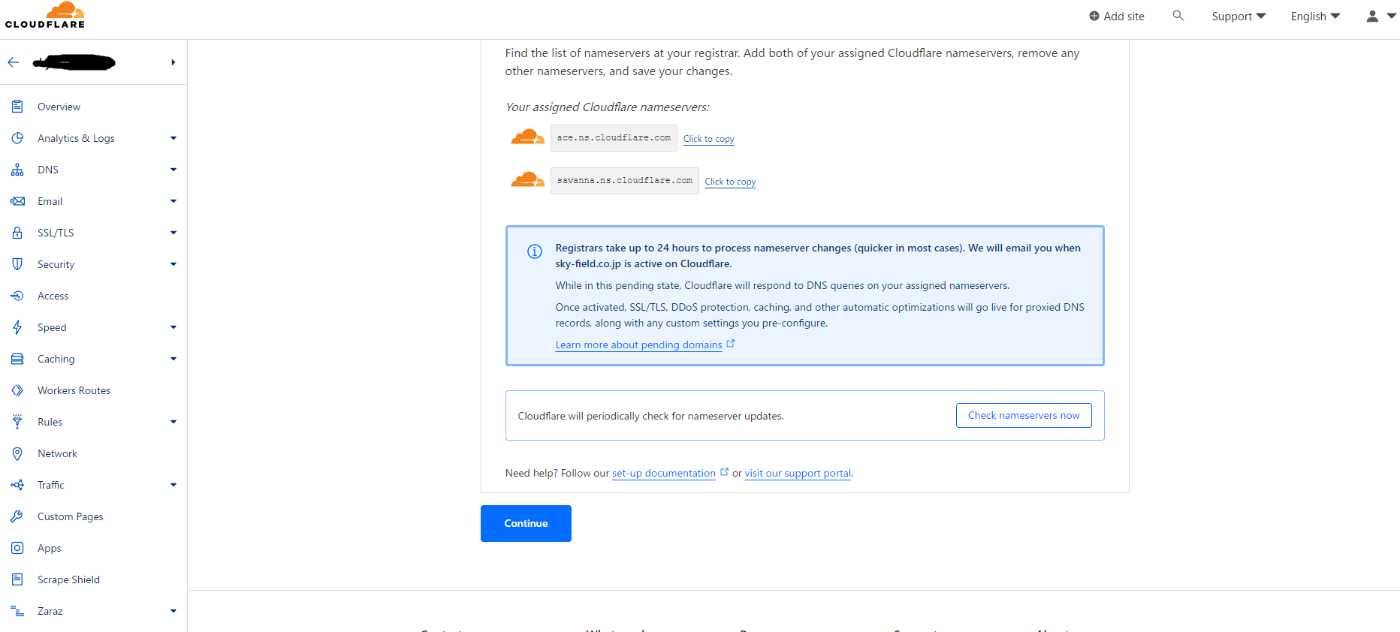Click the Analytics & Logs chart icon
Screen dimensions: 1400x632
click(x=17, y=138)
